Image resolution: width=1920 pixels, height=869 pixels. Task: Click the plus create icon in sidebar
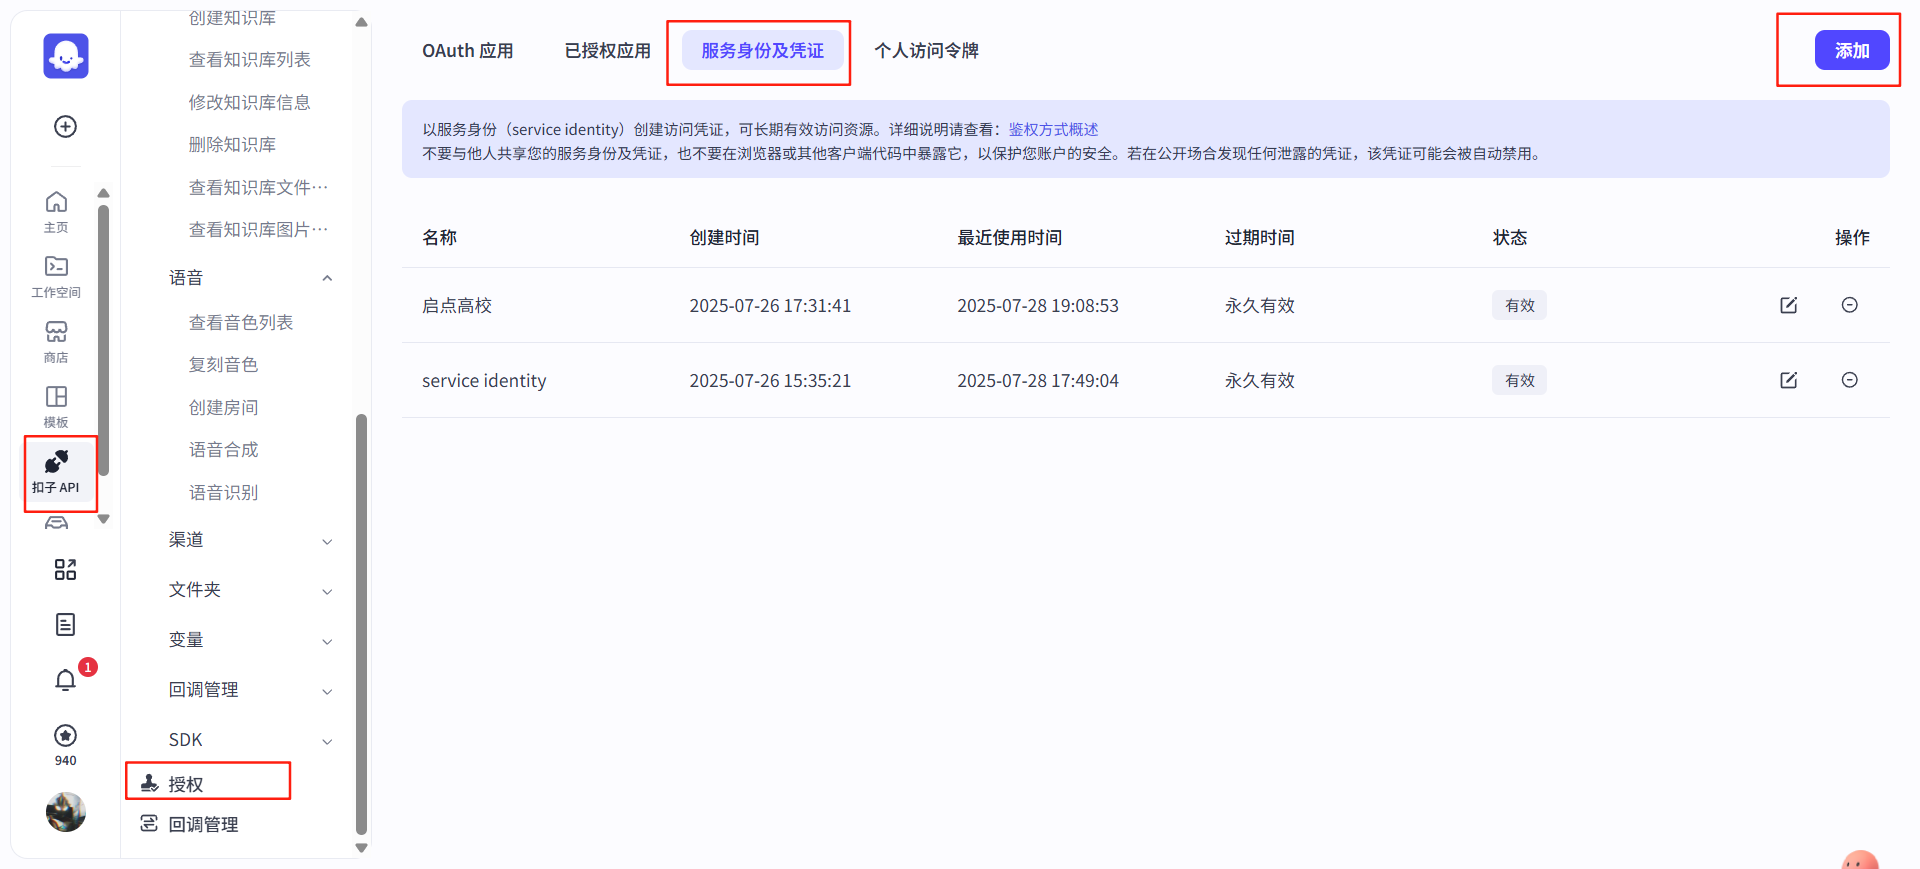(x=65, y=127)
